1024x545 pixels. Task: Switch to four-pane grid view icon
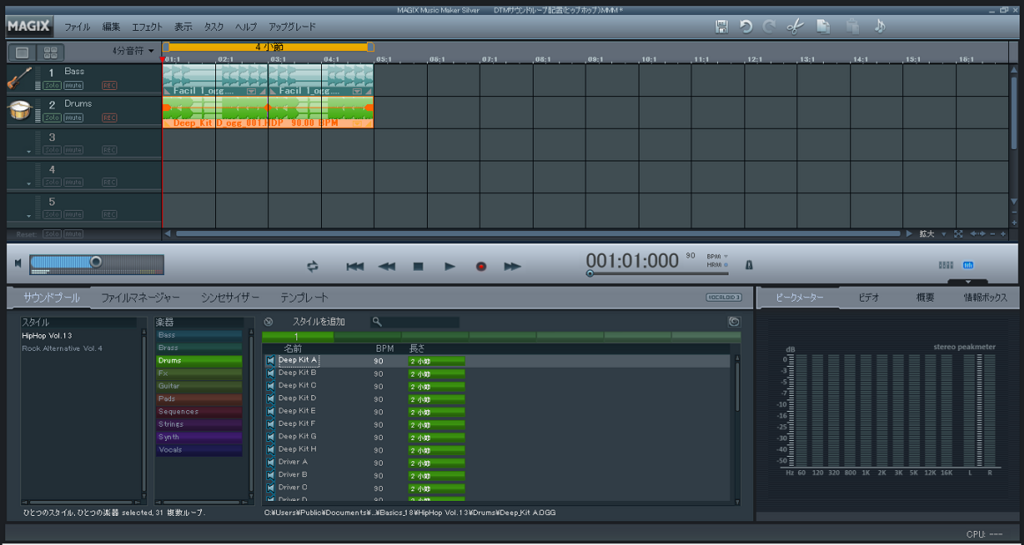[49, 52]
